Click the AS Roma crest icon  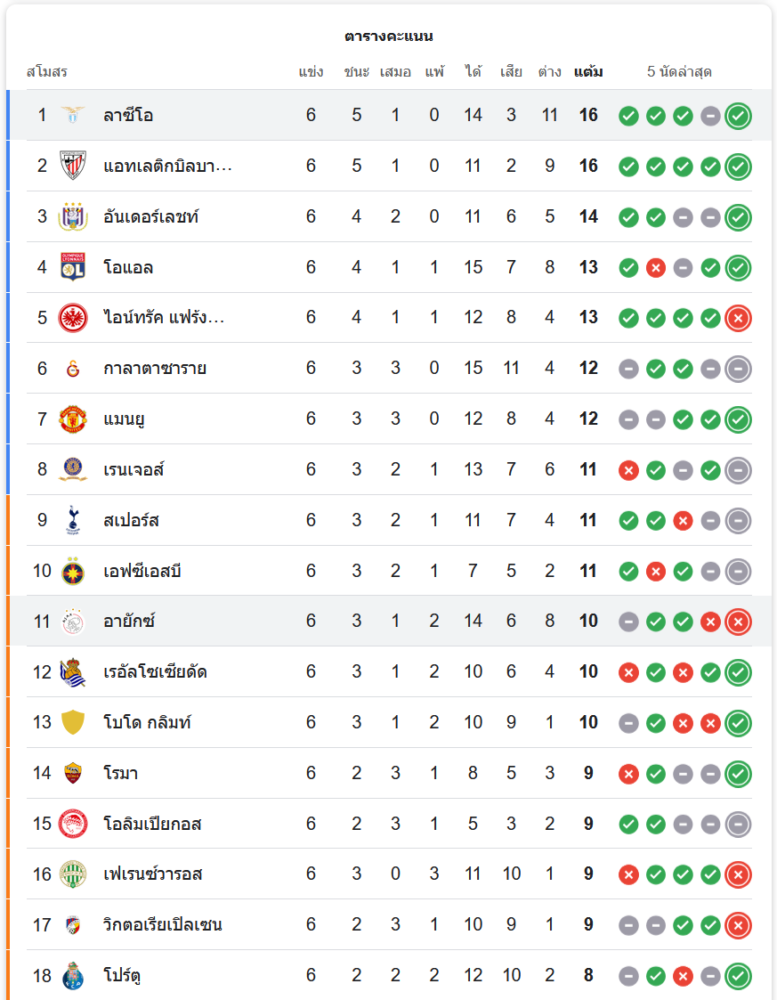point(73,773)
